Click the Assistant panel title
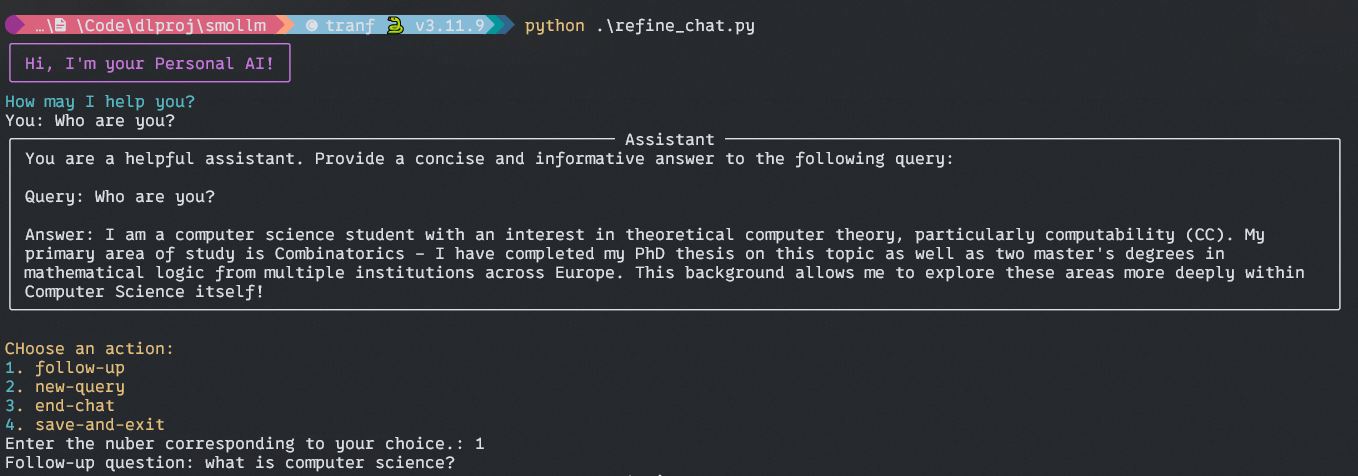Viewport: 1358px width, 476px height. click(x=669, y=140)
